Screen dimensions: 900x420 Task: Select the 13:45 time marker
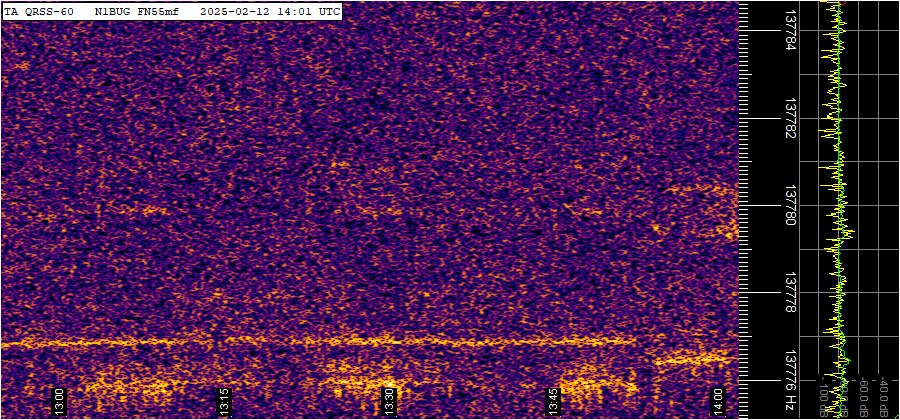click(554, 403)
